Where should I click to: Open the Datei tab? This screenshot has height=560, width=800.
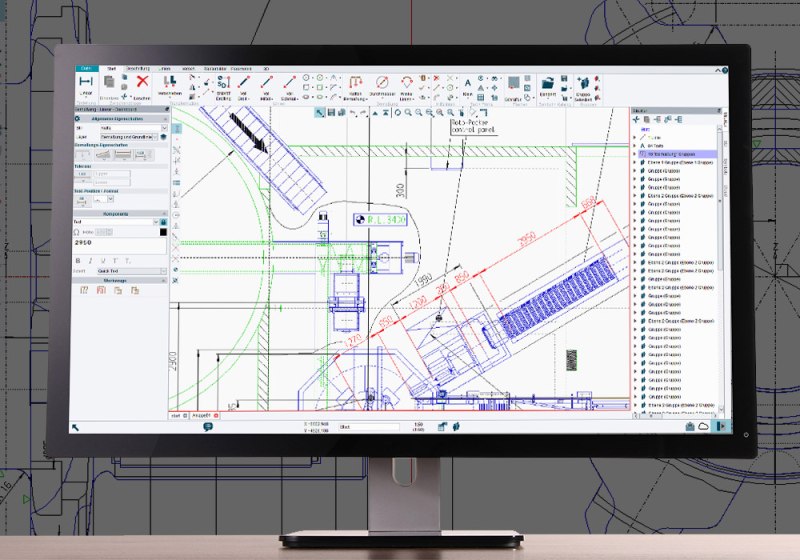point(87,68)
